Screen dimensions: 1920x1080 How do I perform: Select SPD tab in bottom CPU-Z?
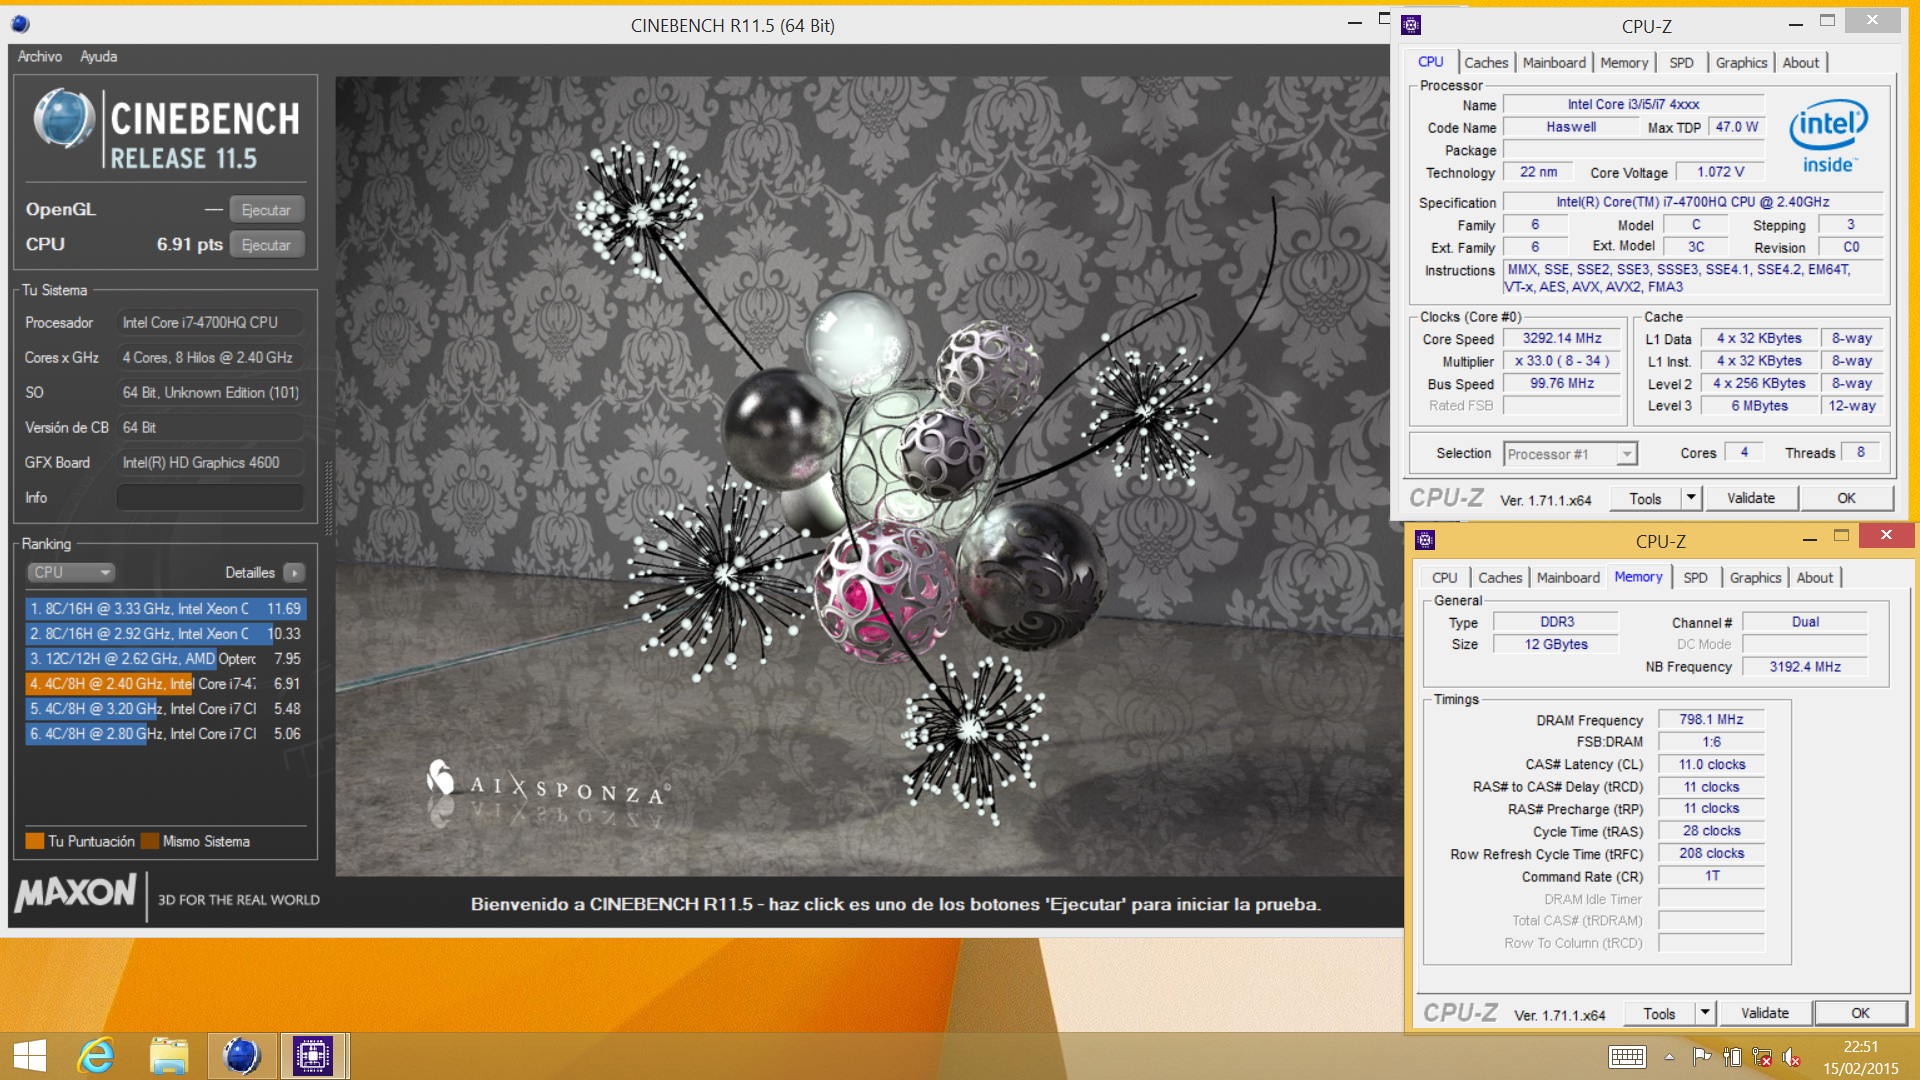click(1695, 577)
